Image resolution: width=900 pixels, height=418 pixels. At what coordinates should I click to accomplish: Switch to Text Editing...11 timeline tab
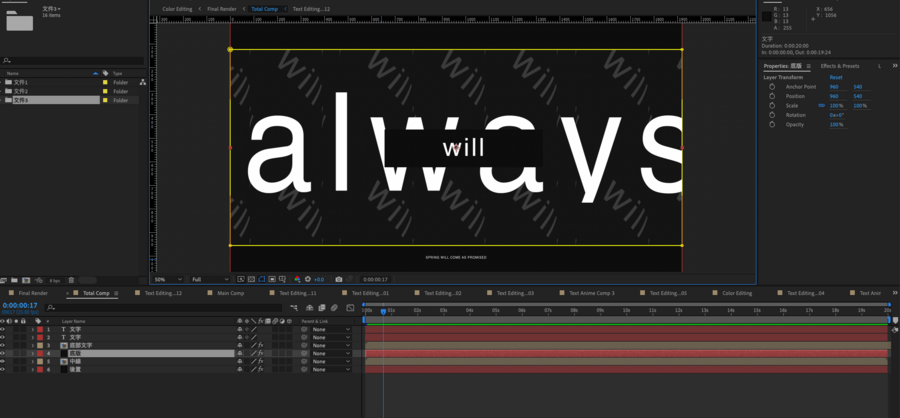(298, 293)
